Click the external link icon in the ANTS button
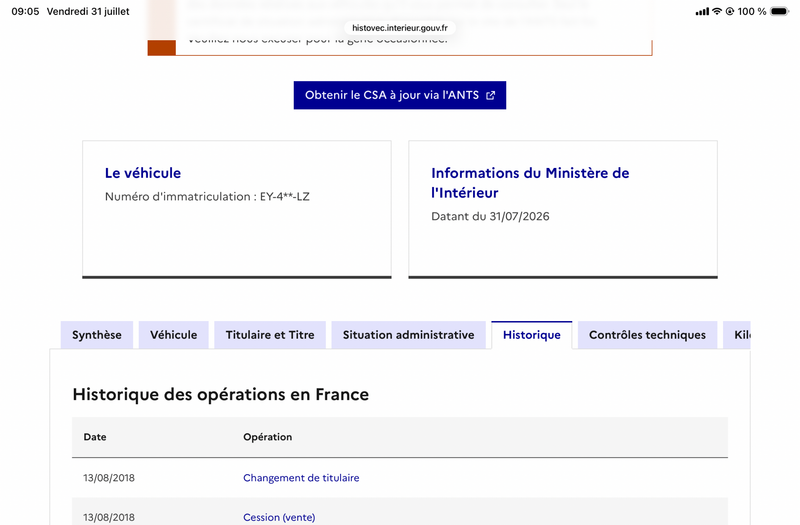 point(490,95)
